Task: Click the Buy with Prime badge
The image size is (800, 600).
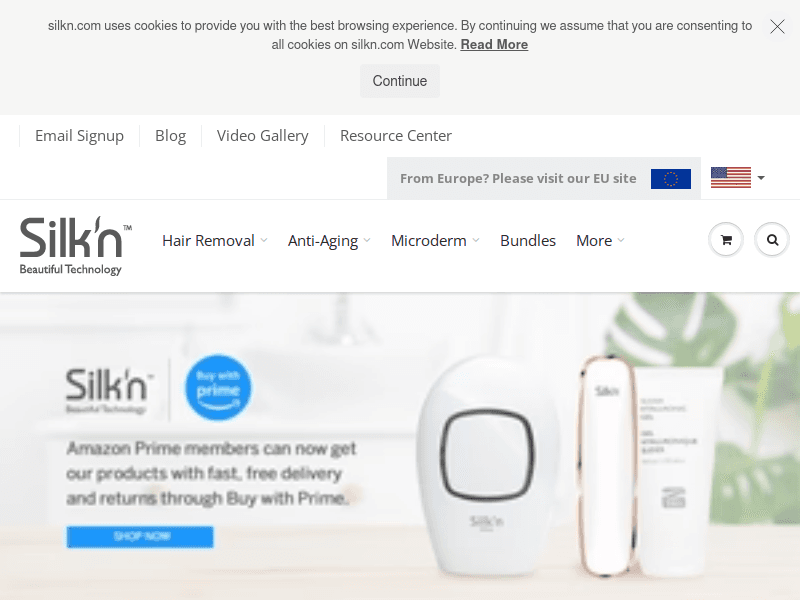Action: click(x=218, y=388)
